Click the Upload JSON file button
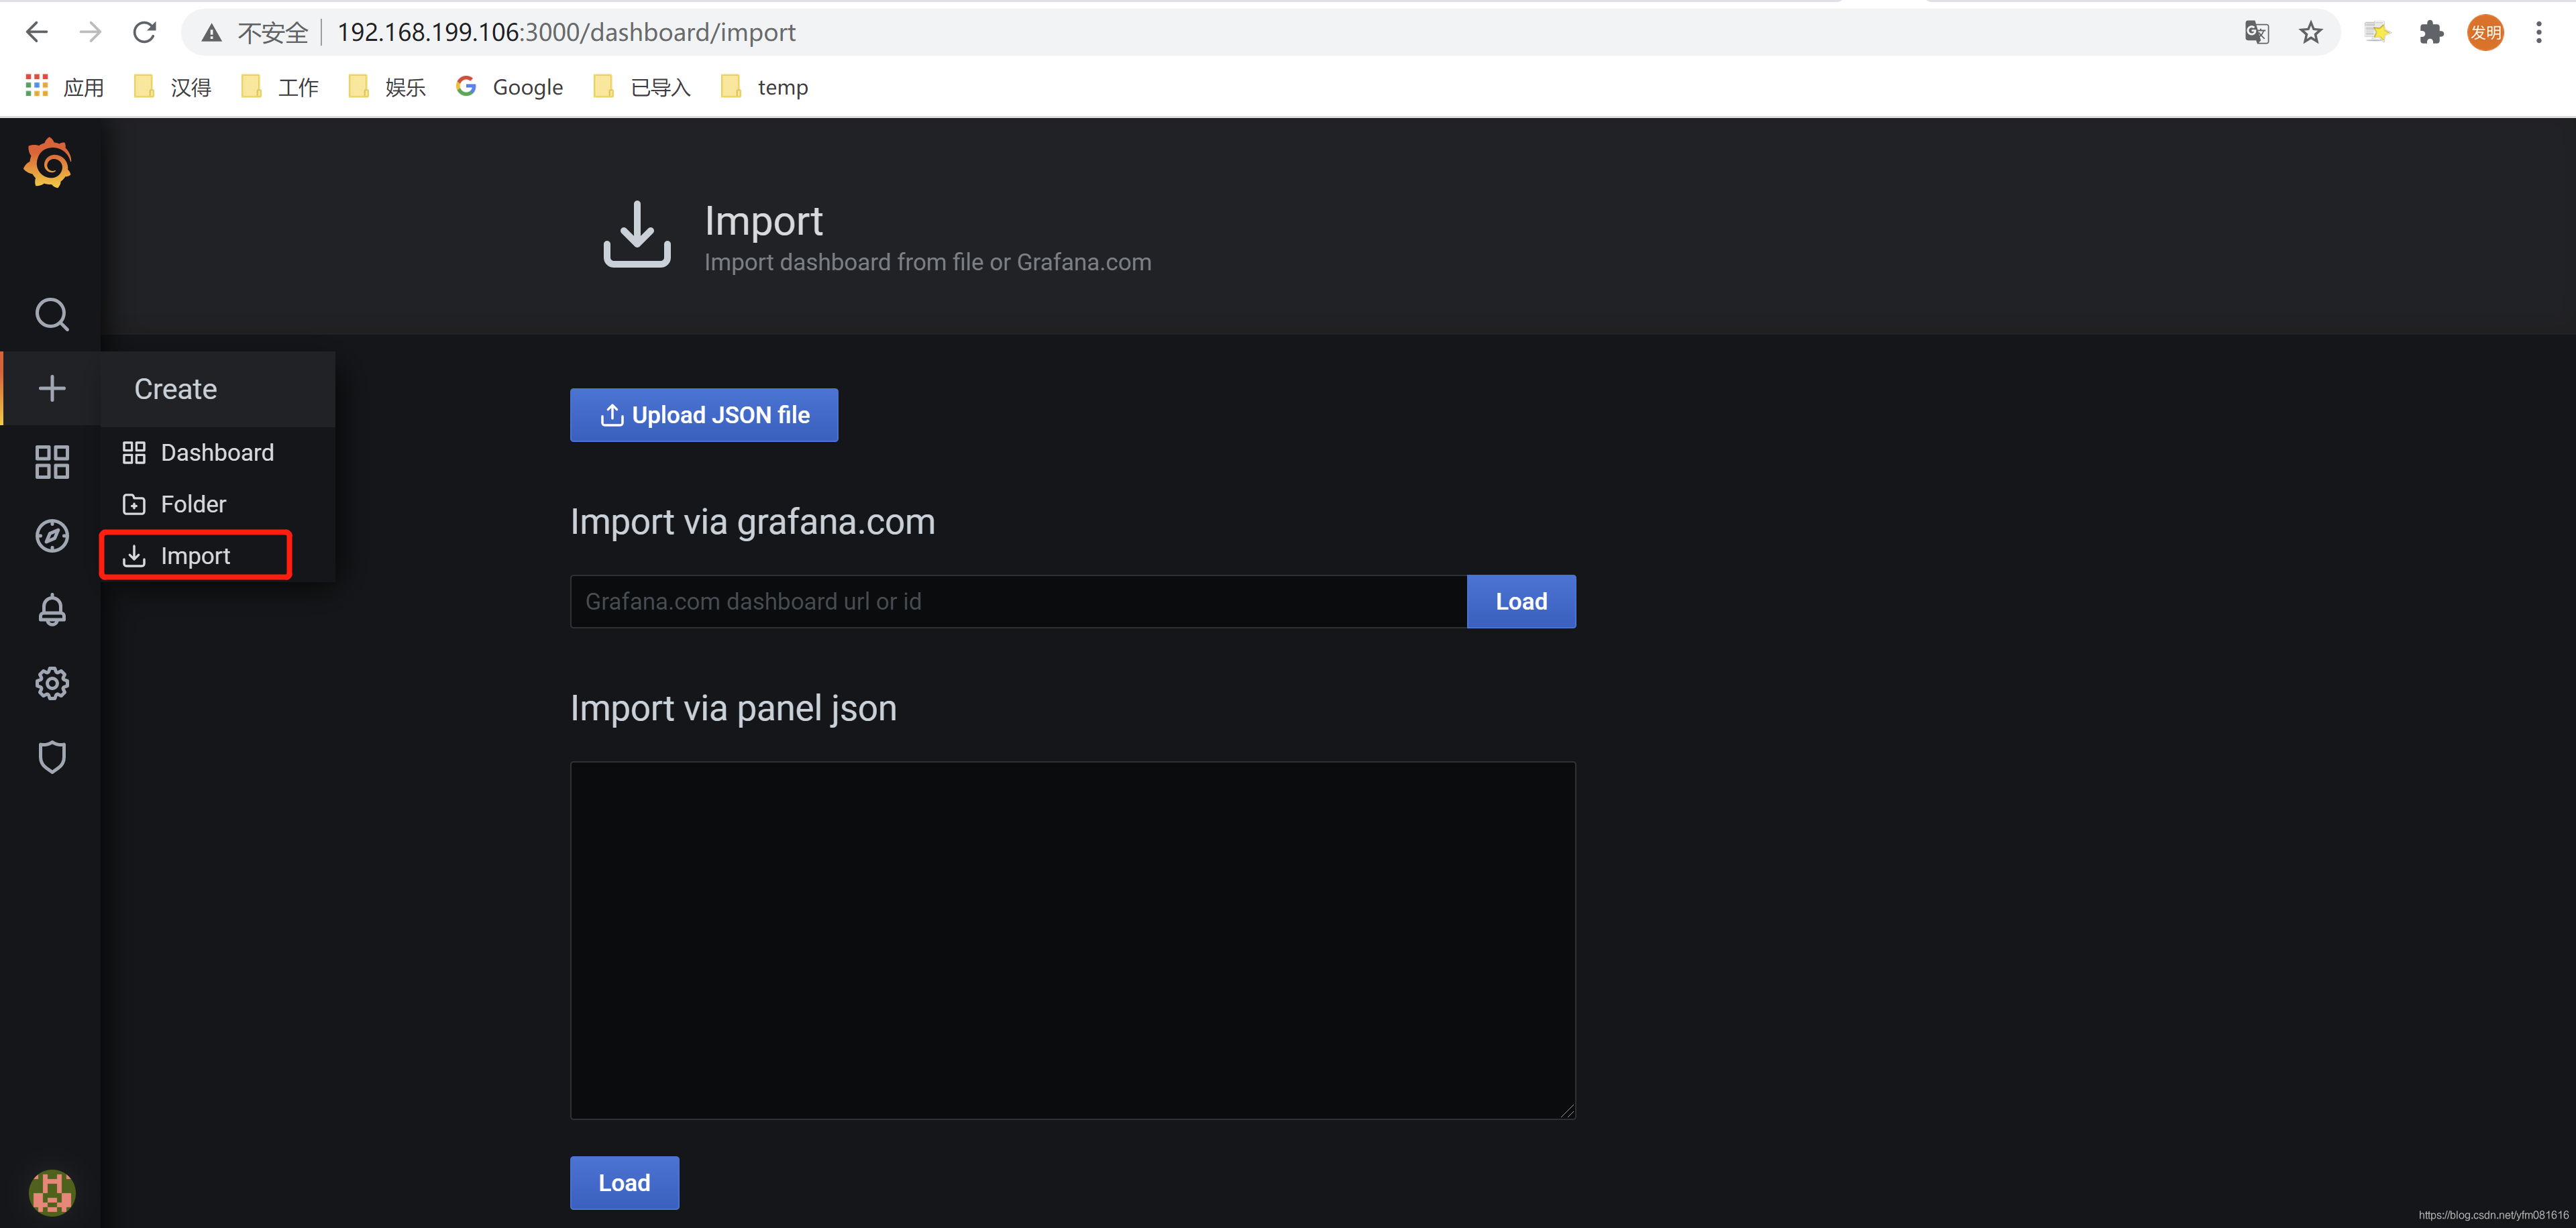Image resolution: width=2576 pixels, height=1228 pixels. [704, 415]
